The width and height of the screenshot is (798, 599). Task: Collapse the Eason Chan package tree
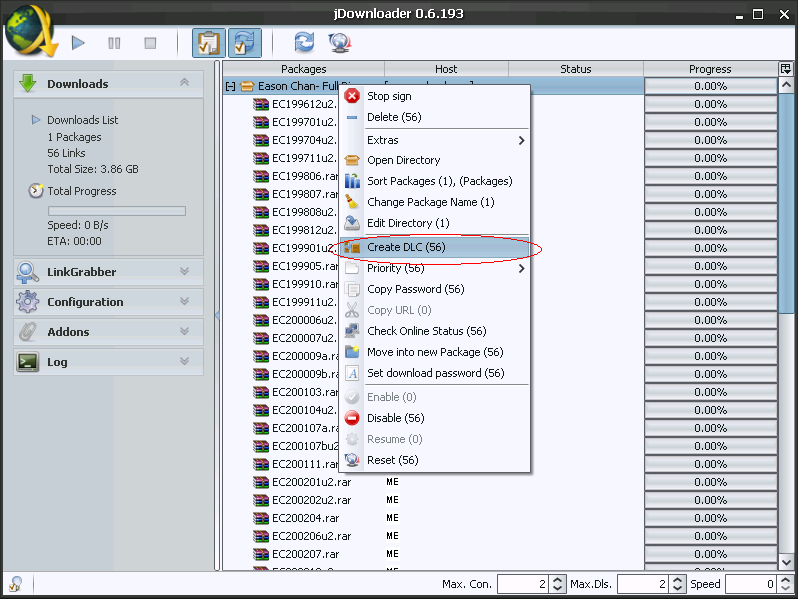[231, 87]
